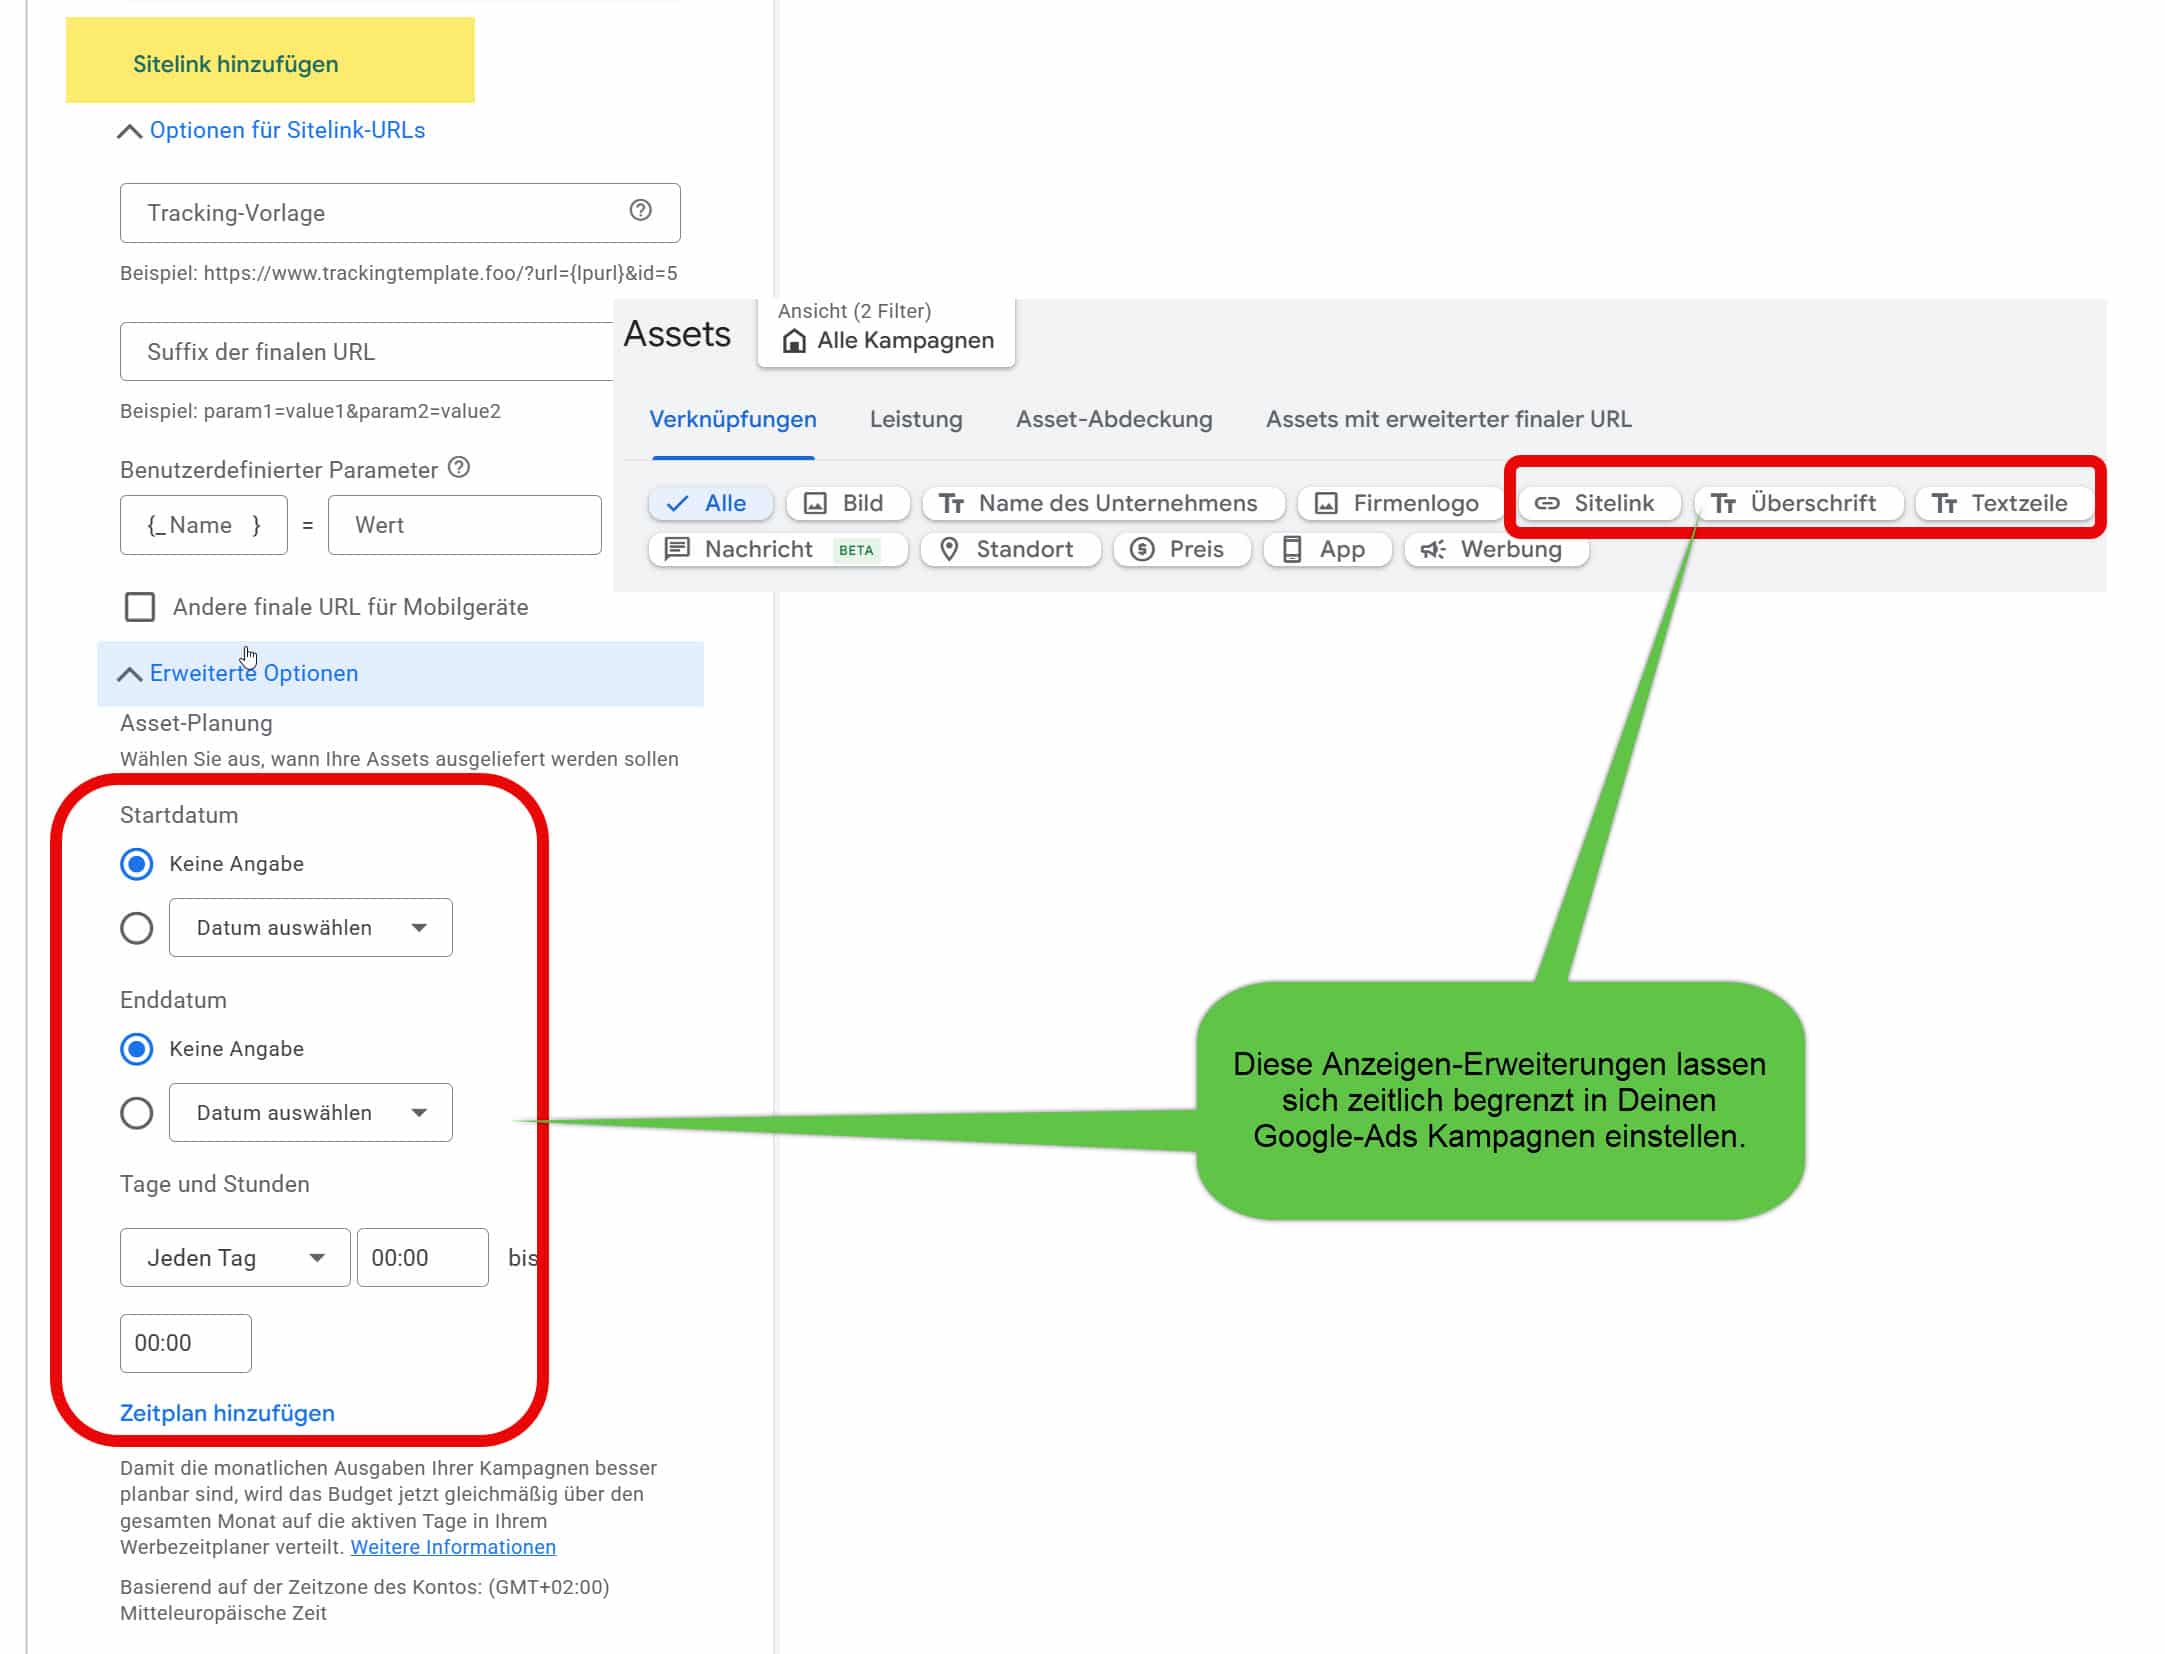Switch to the Leistung tab
The image size is (2165, 1654).
pyautogui.click(x=916, y=420)
